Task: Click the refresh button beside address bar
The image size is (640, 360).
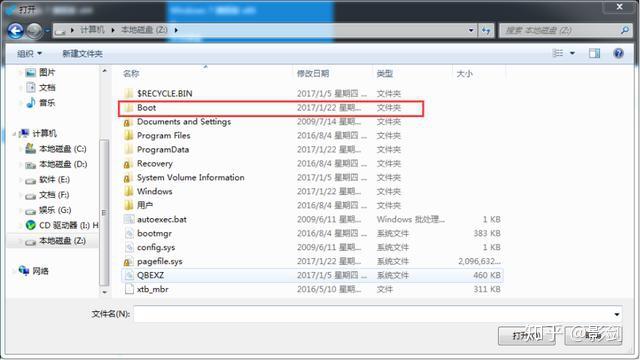Action: (486, 30)
